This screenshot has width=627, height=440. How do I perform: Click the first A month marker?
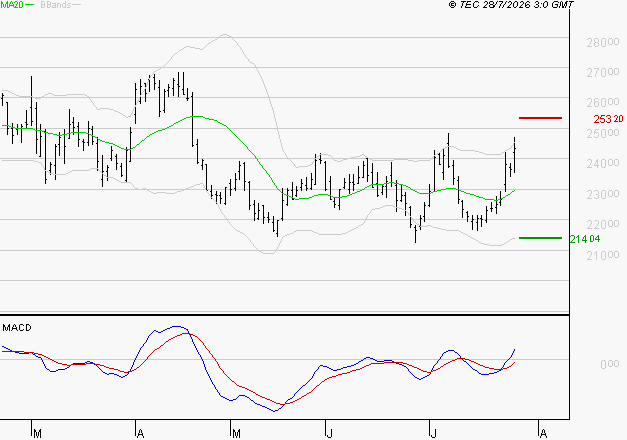[140, 434]
